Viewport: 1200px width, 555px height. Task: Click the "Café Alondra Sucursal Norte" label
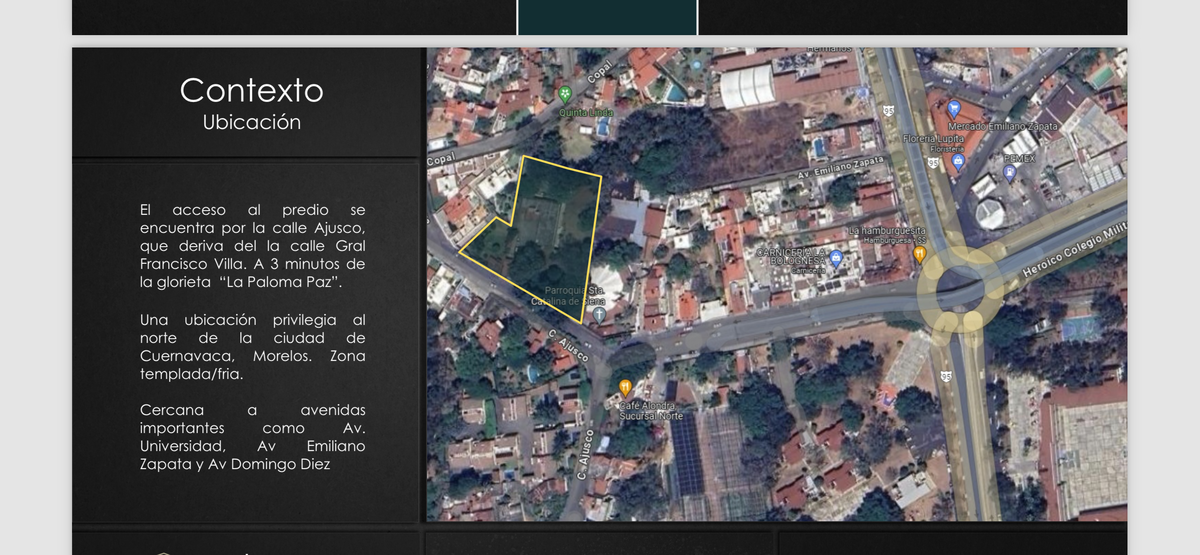pos(650,410)
